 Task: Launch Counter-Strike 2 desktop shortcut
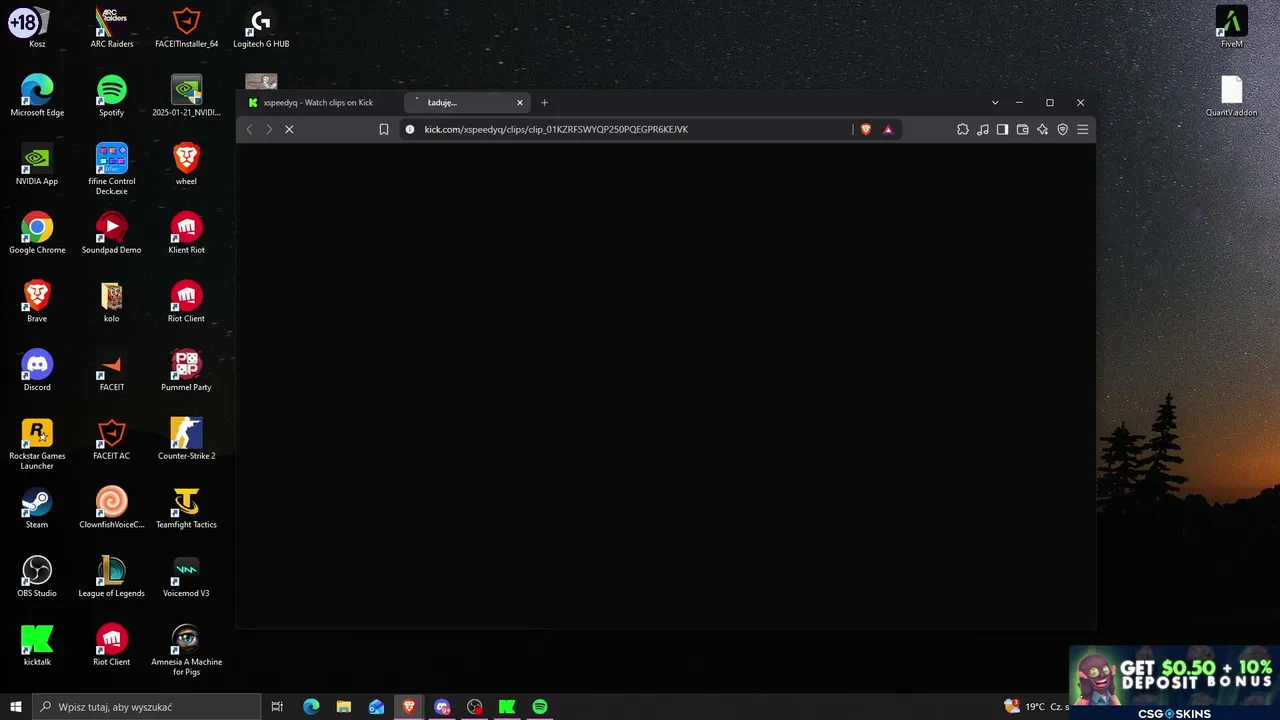tap(186, 440)
